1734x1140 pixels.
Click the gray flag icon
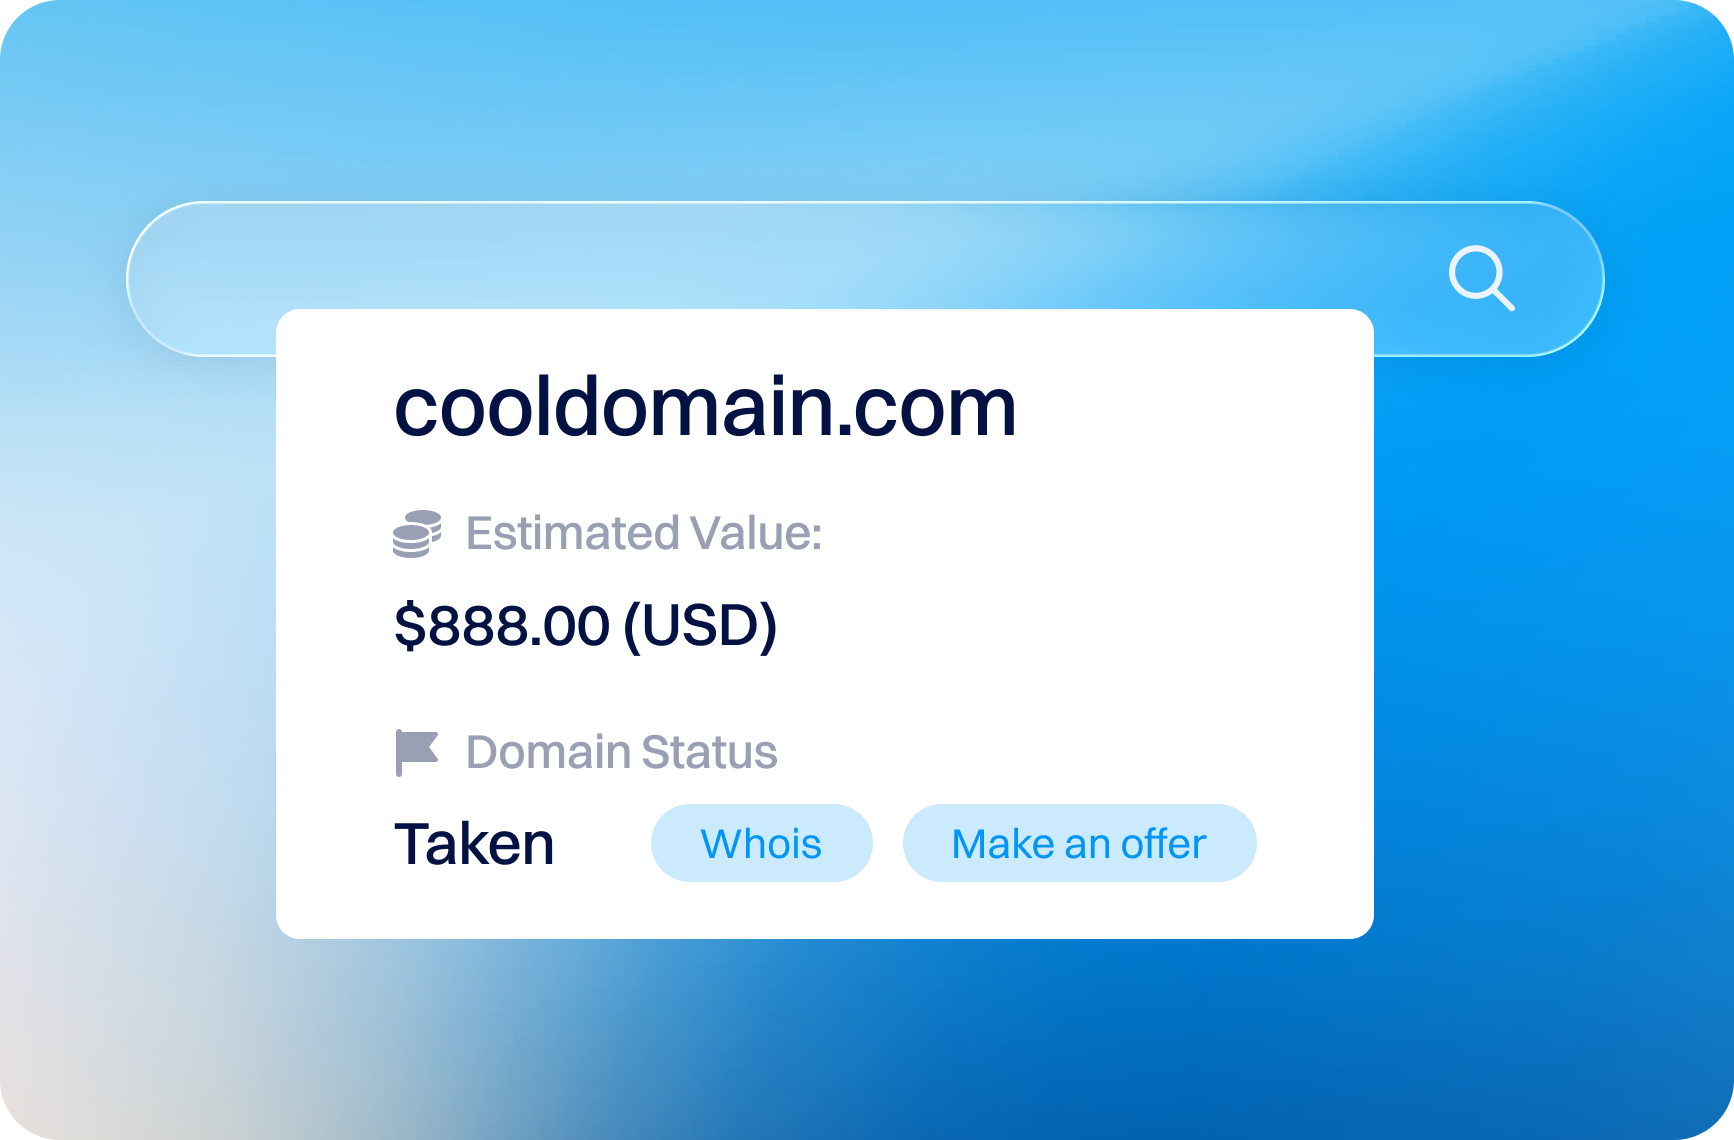pyautogui.click(x=417, y=752)
